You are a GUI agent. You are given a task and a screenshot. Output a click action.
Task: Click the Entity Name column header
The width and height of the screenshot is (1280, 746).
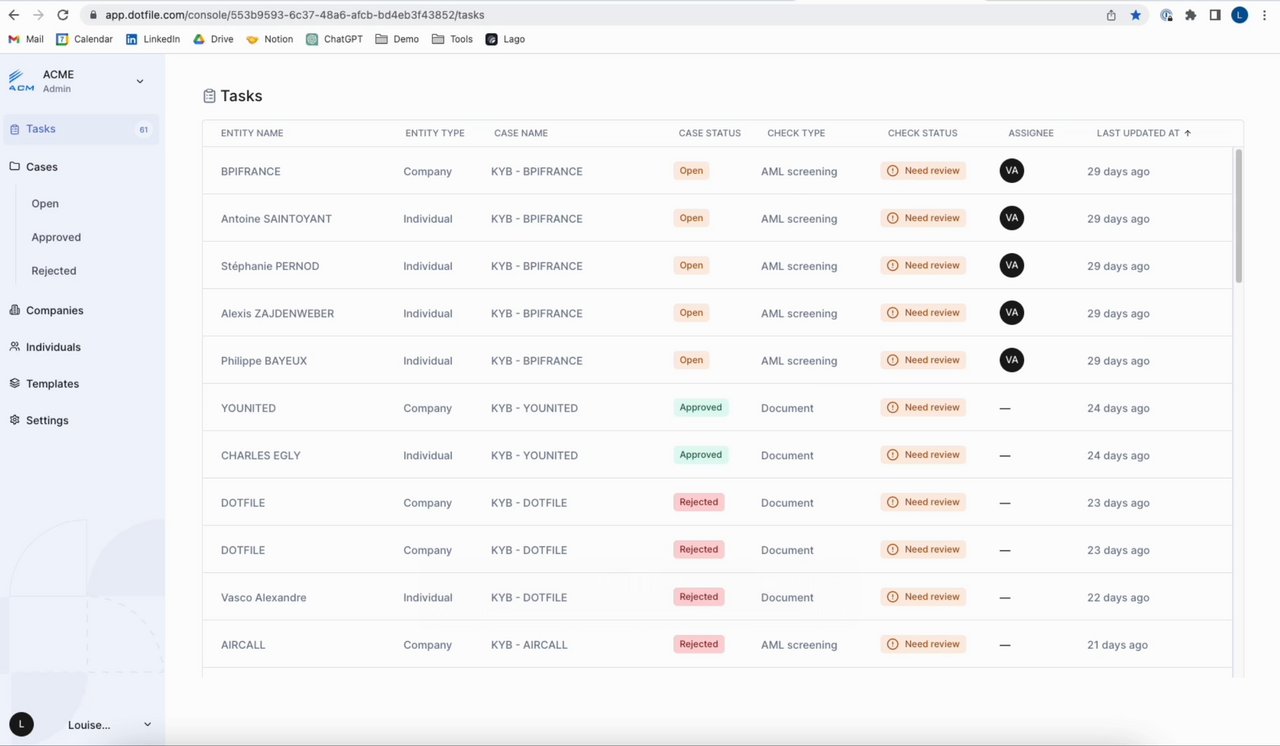coord(252,133)
